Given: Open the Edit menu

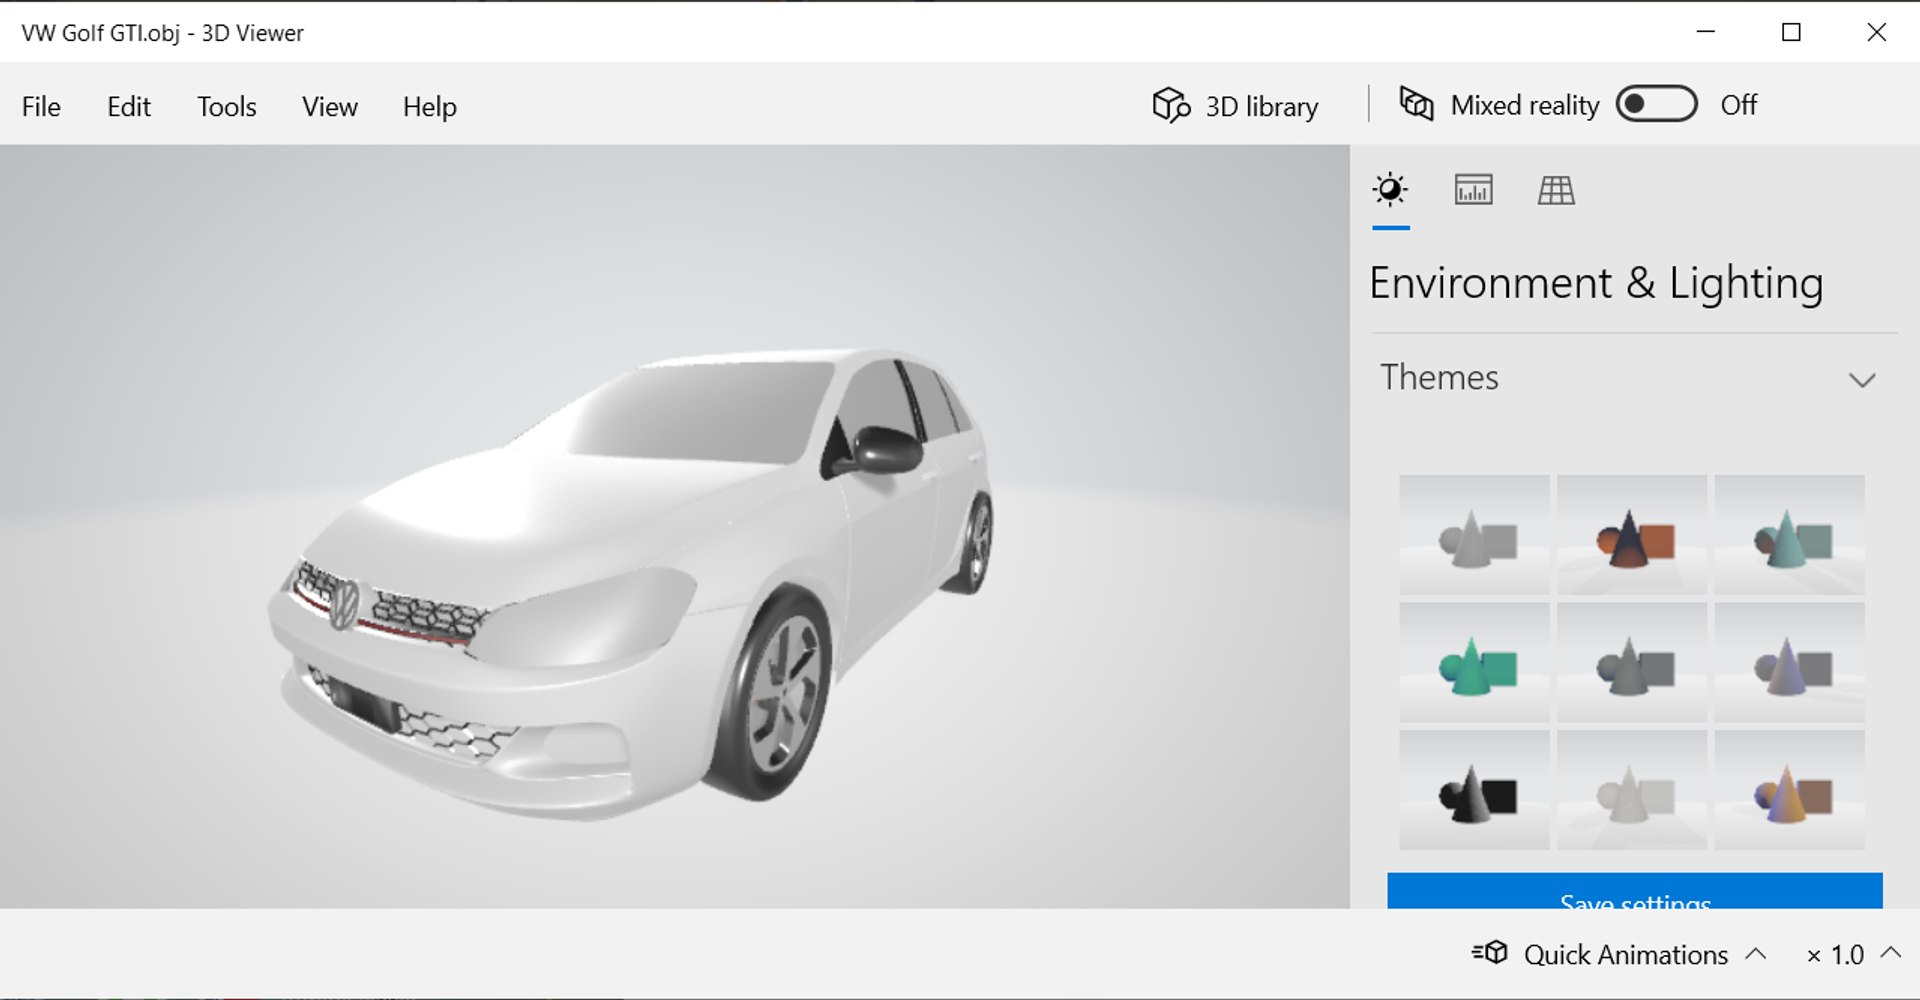Looking at the screenshot, I should point(129,106).
